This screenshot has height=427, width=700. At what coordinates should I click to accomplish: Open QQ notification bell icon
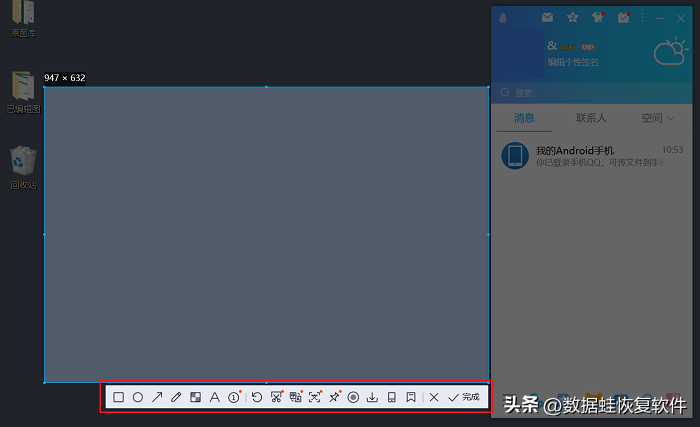[503, 18]
